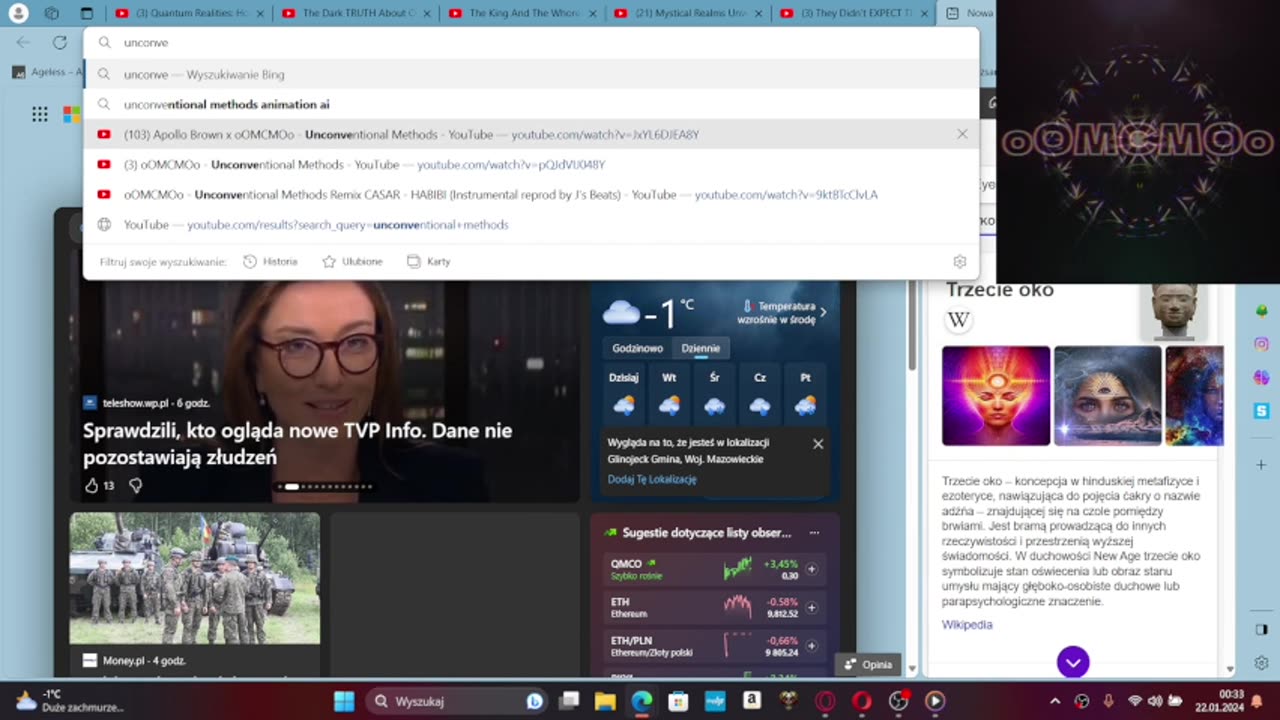
Task: Open Instagram icon in Edge sidebar
Action: pyautogui.click(x=1262, y=344)
